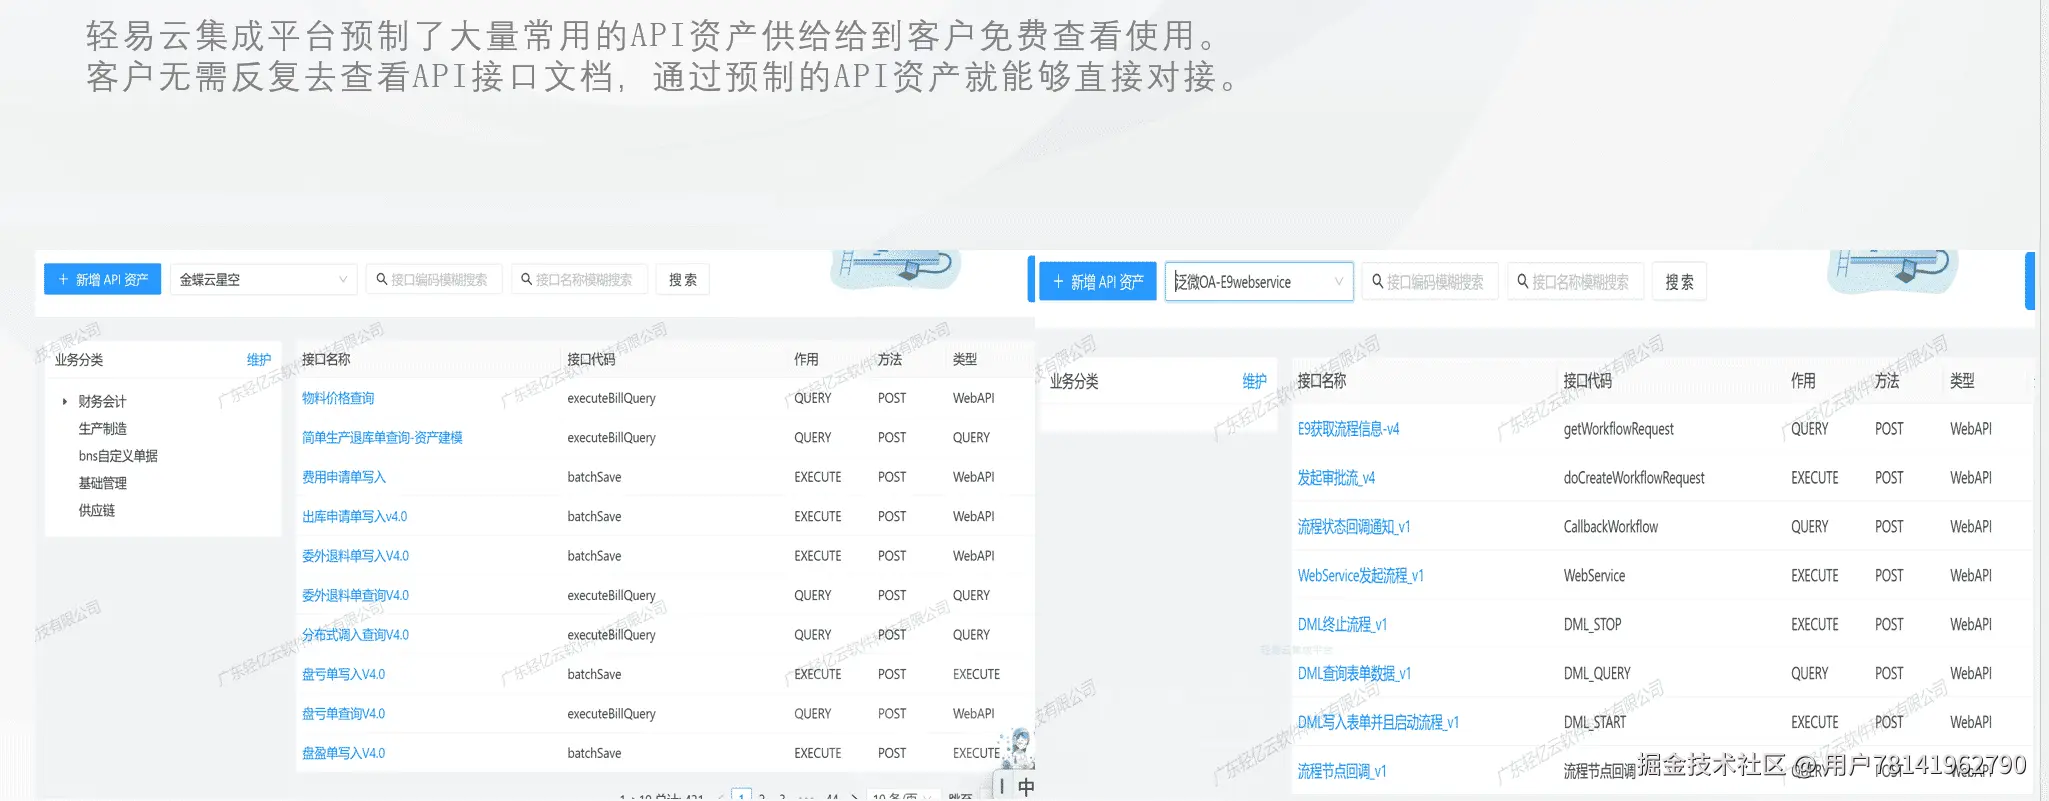Open the 分布式调入查询V4.0 link
The width and height of the screenshot is (2049, 801).
point(355,634)
